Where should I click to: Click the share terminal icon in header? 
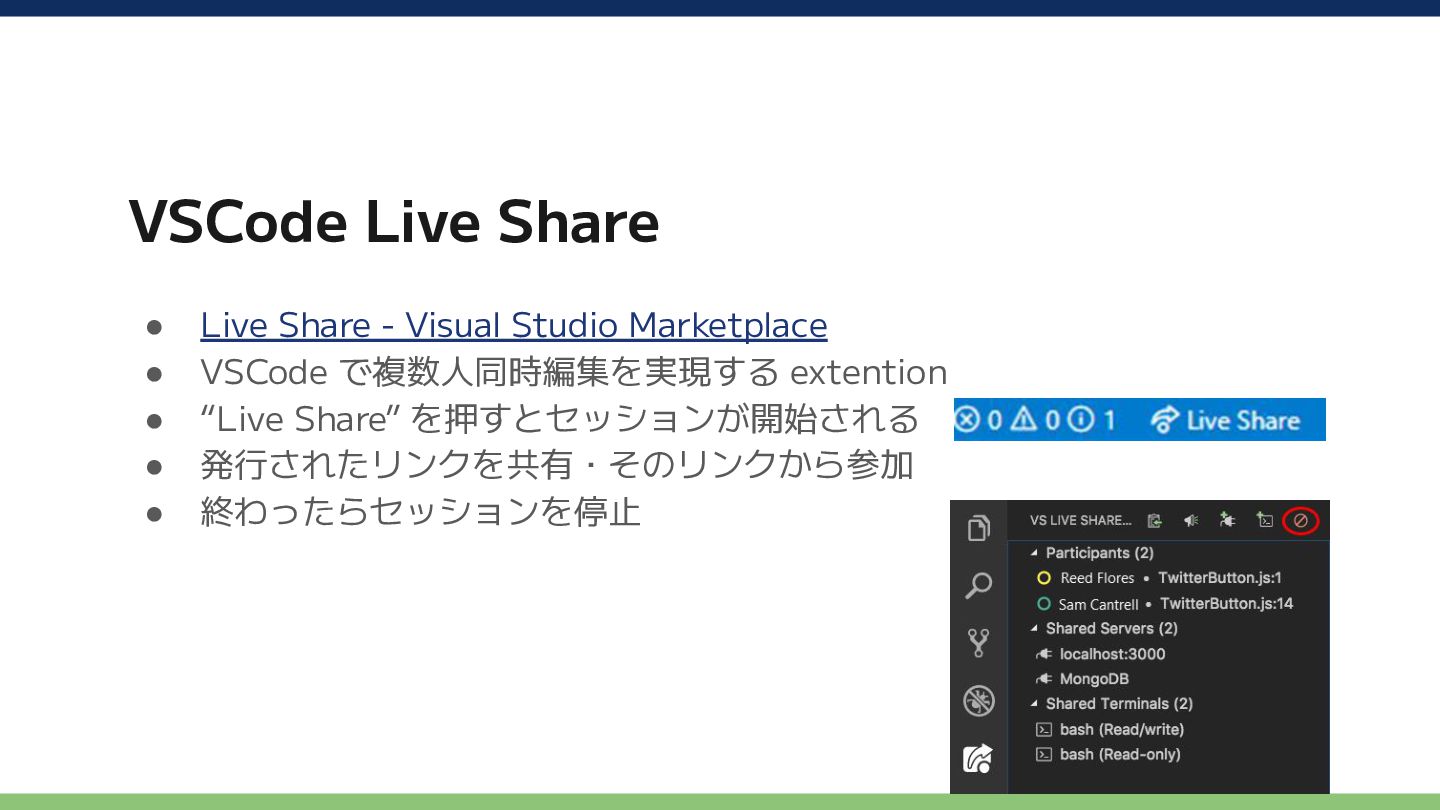coord(1265,521)
